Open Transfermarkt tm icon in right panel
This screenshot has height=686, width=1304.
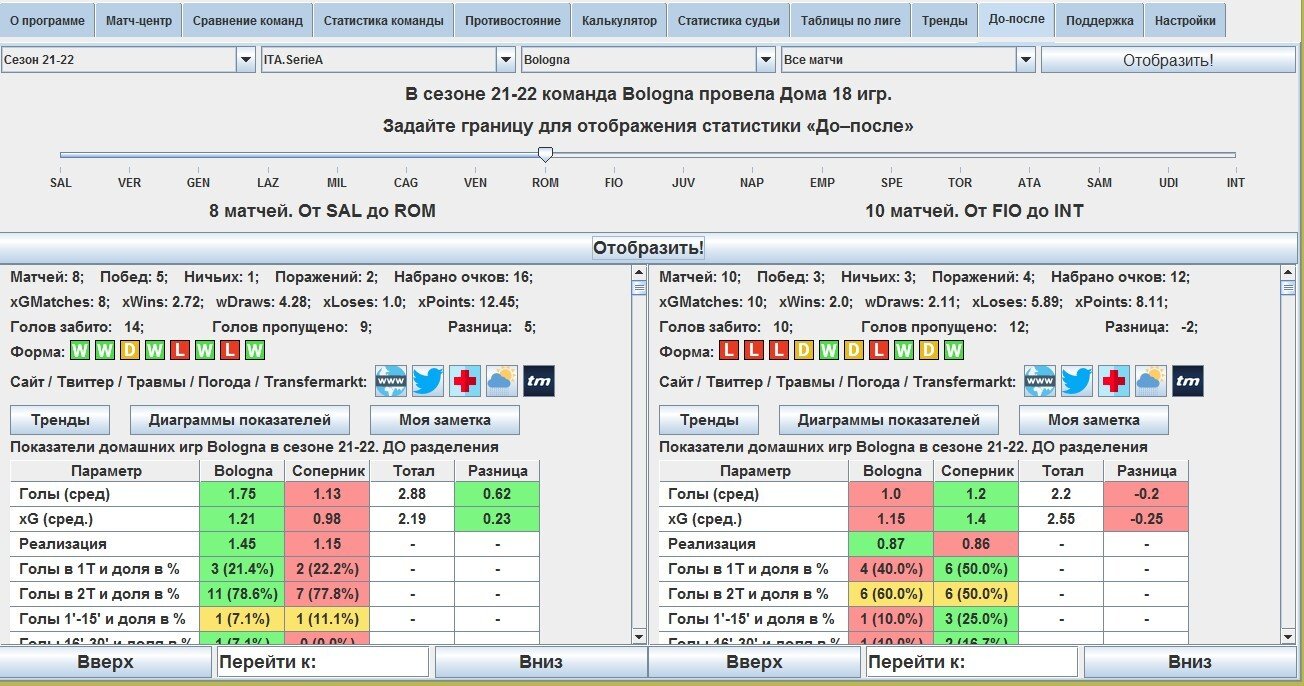(x=1188, y=381)
